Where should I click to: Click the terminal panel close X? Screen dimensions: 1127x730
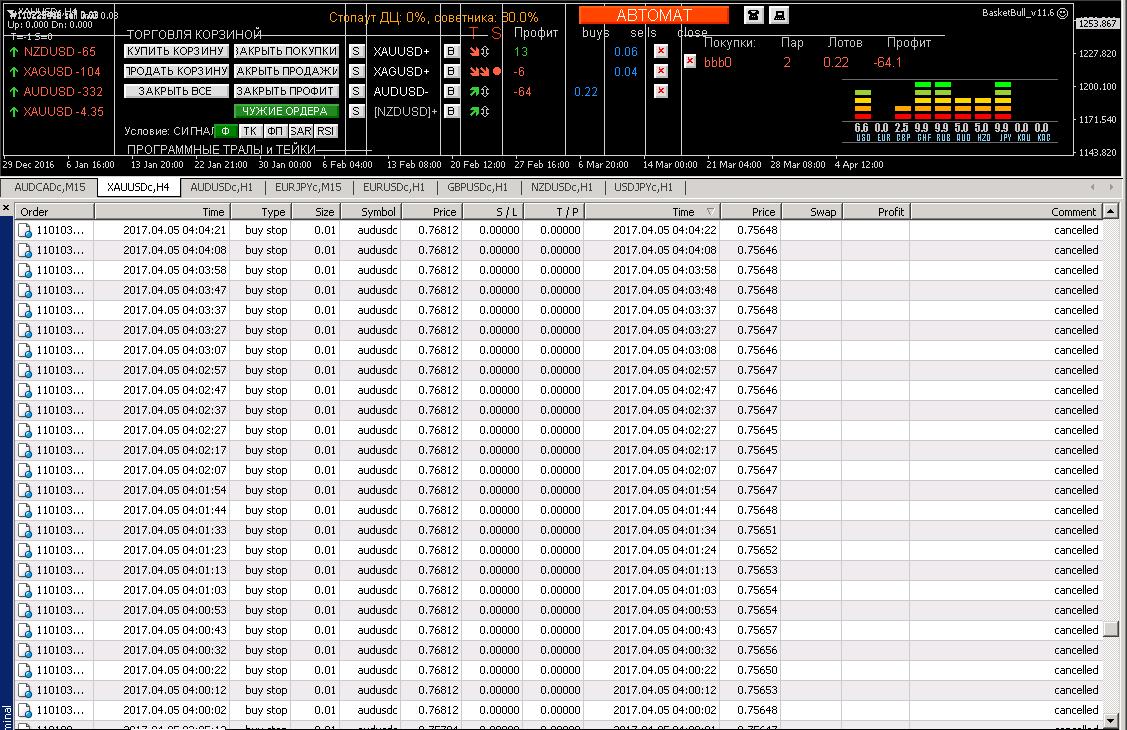pos(6,208)
